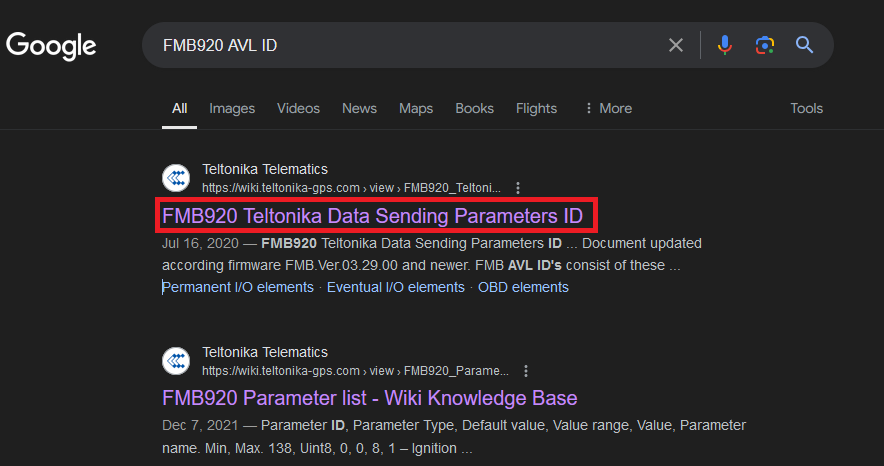Switch to Flights tab
The width and height of the screenshot is (884, 466).
[x=536, y=108]
